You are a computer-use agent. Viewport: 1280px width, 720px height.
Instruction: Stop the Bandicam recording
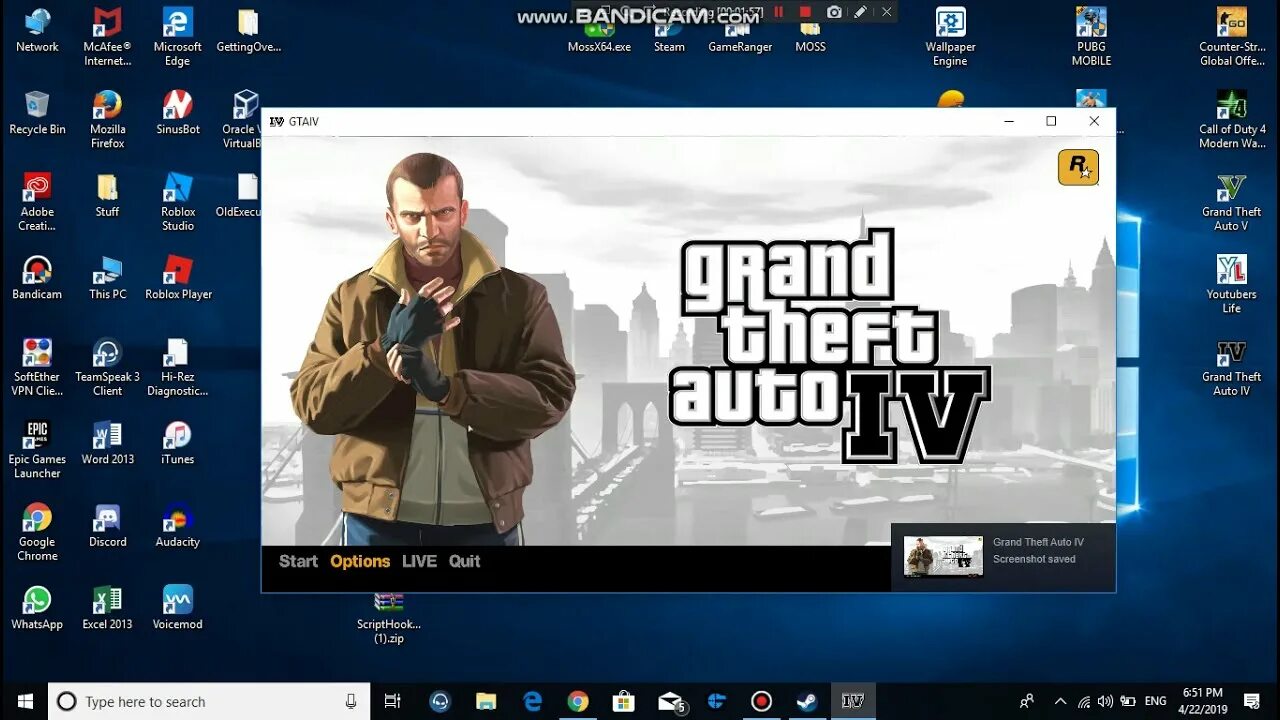pos(805,12)
